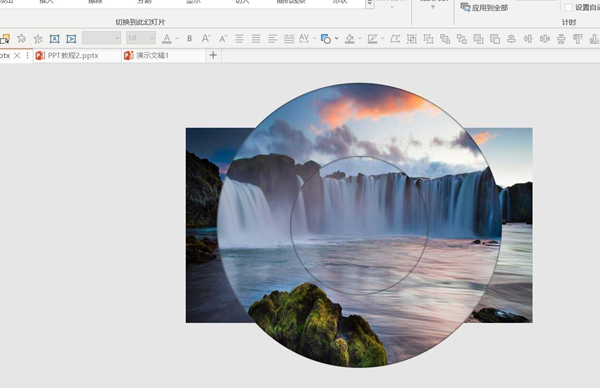Expand the character spacing dropdown arrow

(x=315, y=38)
